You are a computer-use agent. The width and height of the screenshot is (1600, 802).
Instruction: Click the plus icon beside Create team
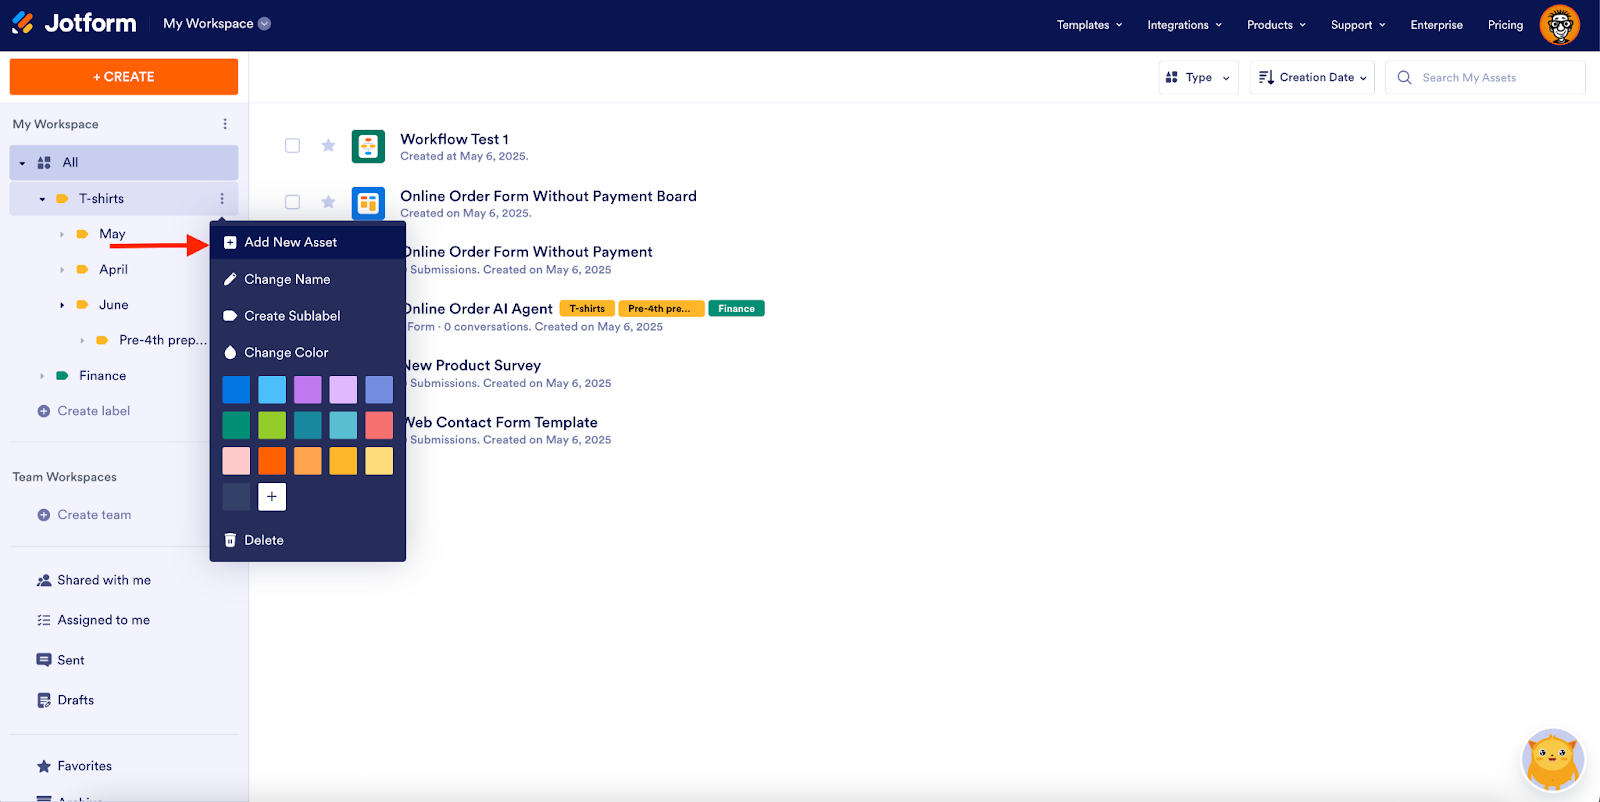click(44, 515)
